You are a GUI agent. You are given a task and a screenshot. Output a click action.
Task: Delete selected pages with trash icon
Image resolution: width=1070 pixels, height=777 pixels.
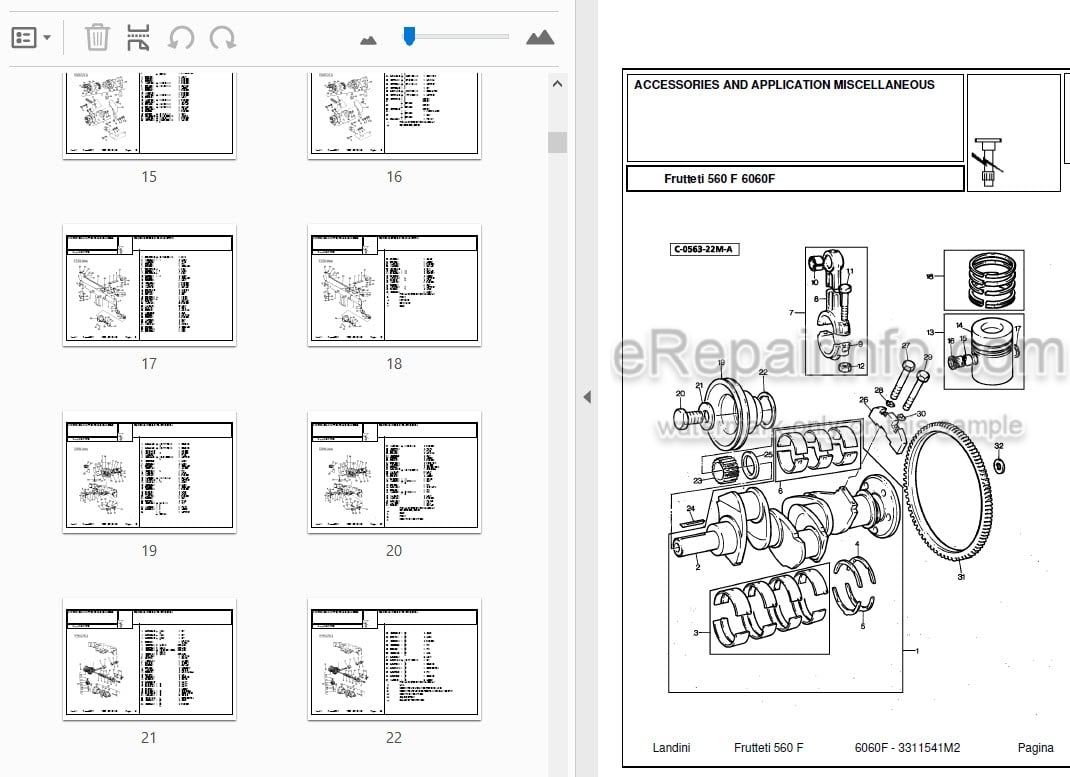point(97,38)
